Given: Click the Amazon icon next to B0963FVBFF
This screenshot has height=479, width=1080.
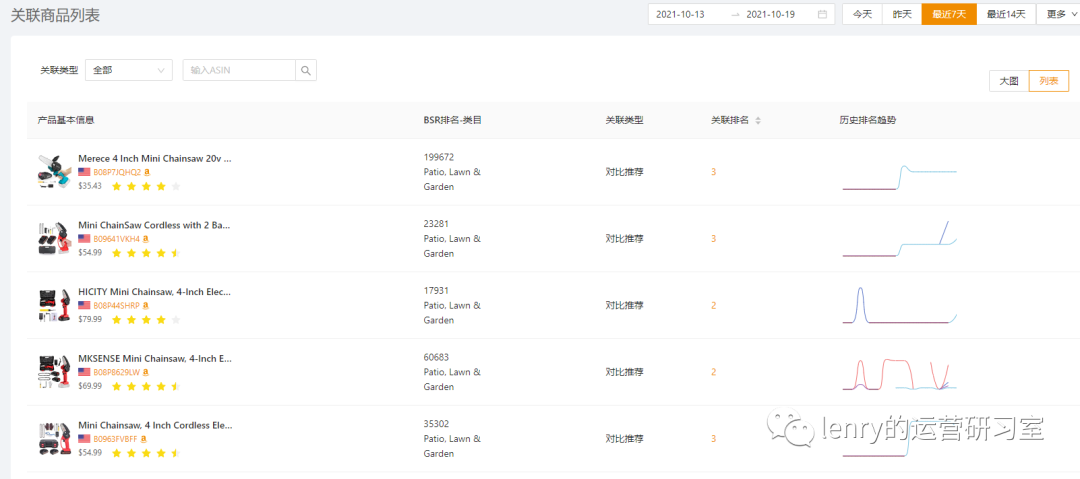Looking at the screenshot, I should point(145,439).
